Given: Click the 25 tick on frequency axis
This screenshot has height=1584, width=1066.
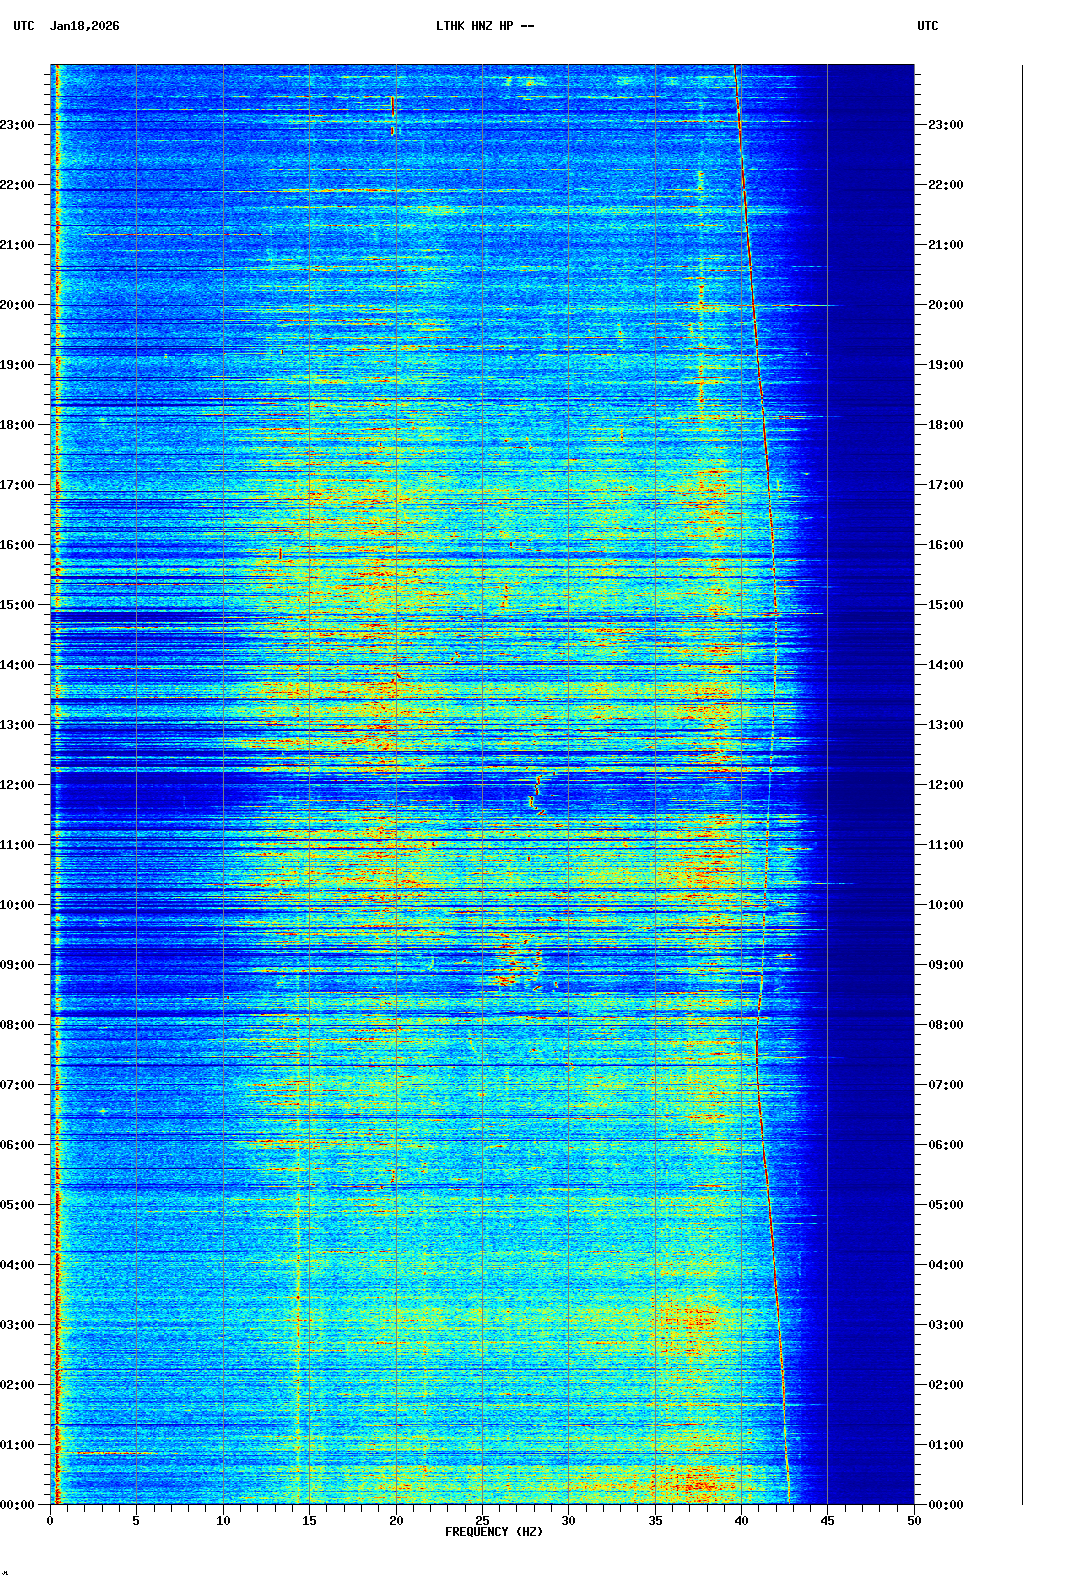Looking at the screenshot, I should 482,1521.
